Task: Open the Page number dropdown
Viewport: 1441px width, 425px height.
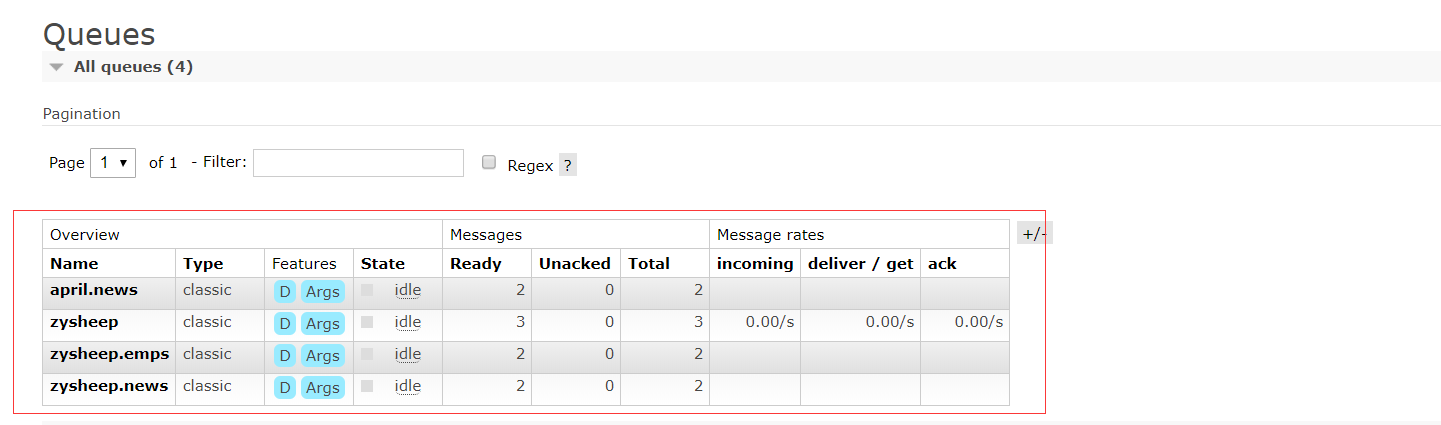Action: click(113, 163)
